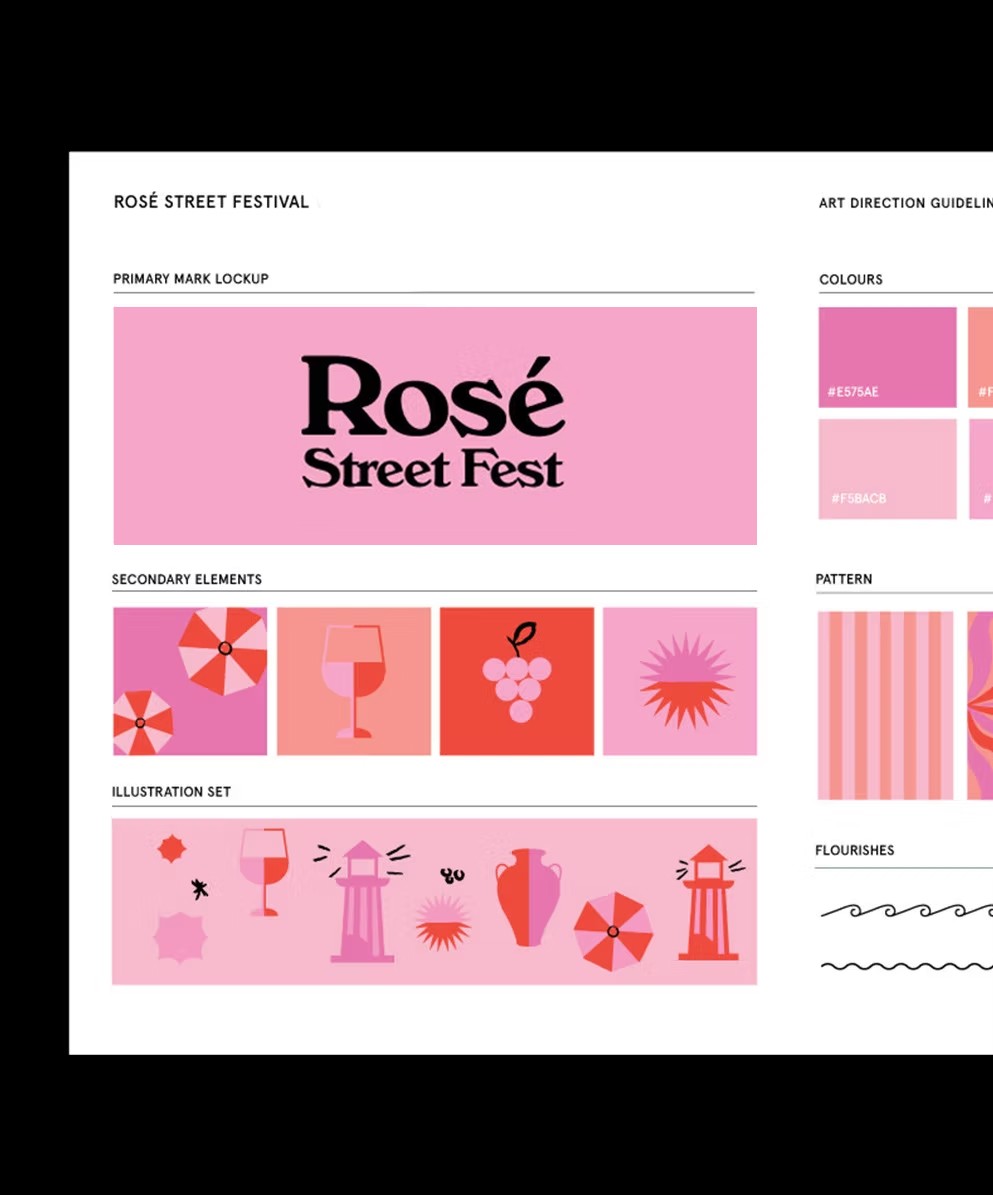The width and height of the screenshot is (993, 1195).
Task: Select the #E575AE colour swatch
Action: (886, 357)
